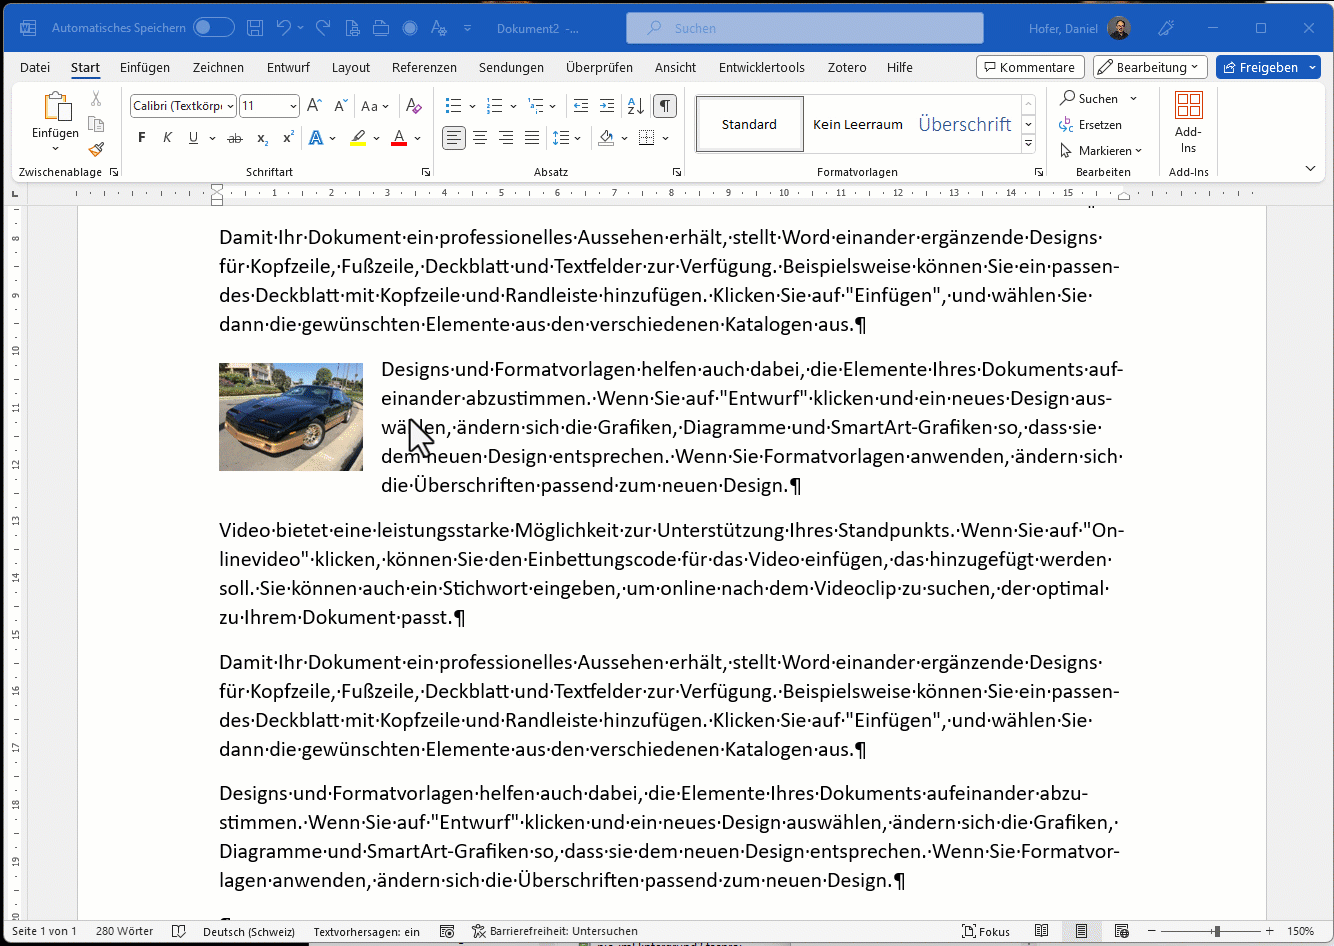Click the zoom slider in the status bar
The image size is (1334, 946).
coord(1216,931)
